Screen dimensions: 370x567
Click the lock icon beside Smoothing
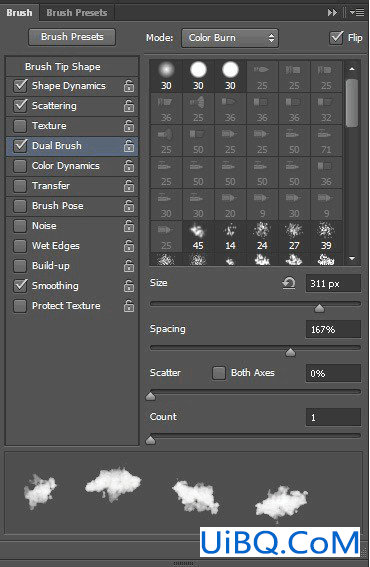(x=129, y=286)
